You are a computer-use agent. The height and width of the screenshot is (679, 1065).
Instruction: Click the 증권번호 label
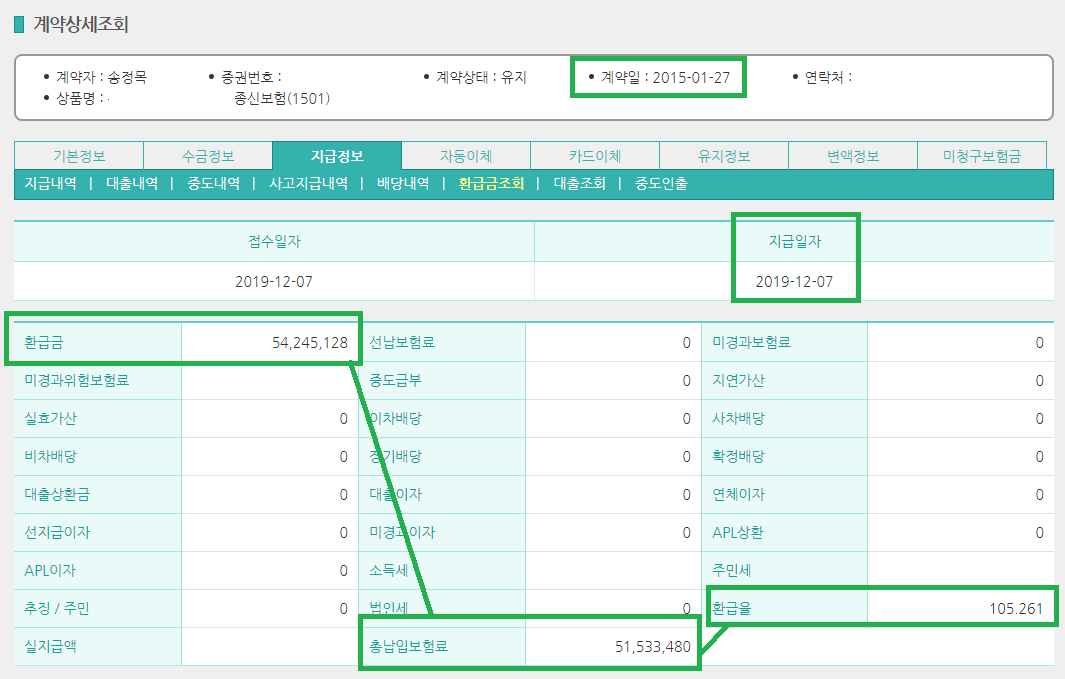coord(251,77)
